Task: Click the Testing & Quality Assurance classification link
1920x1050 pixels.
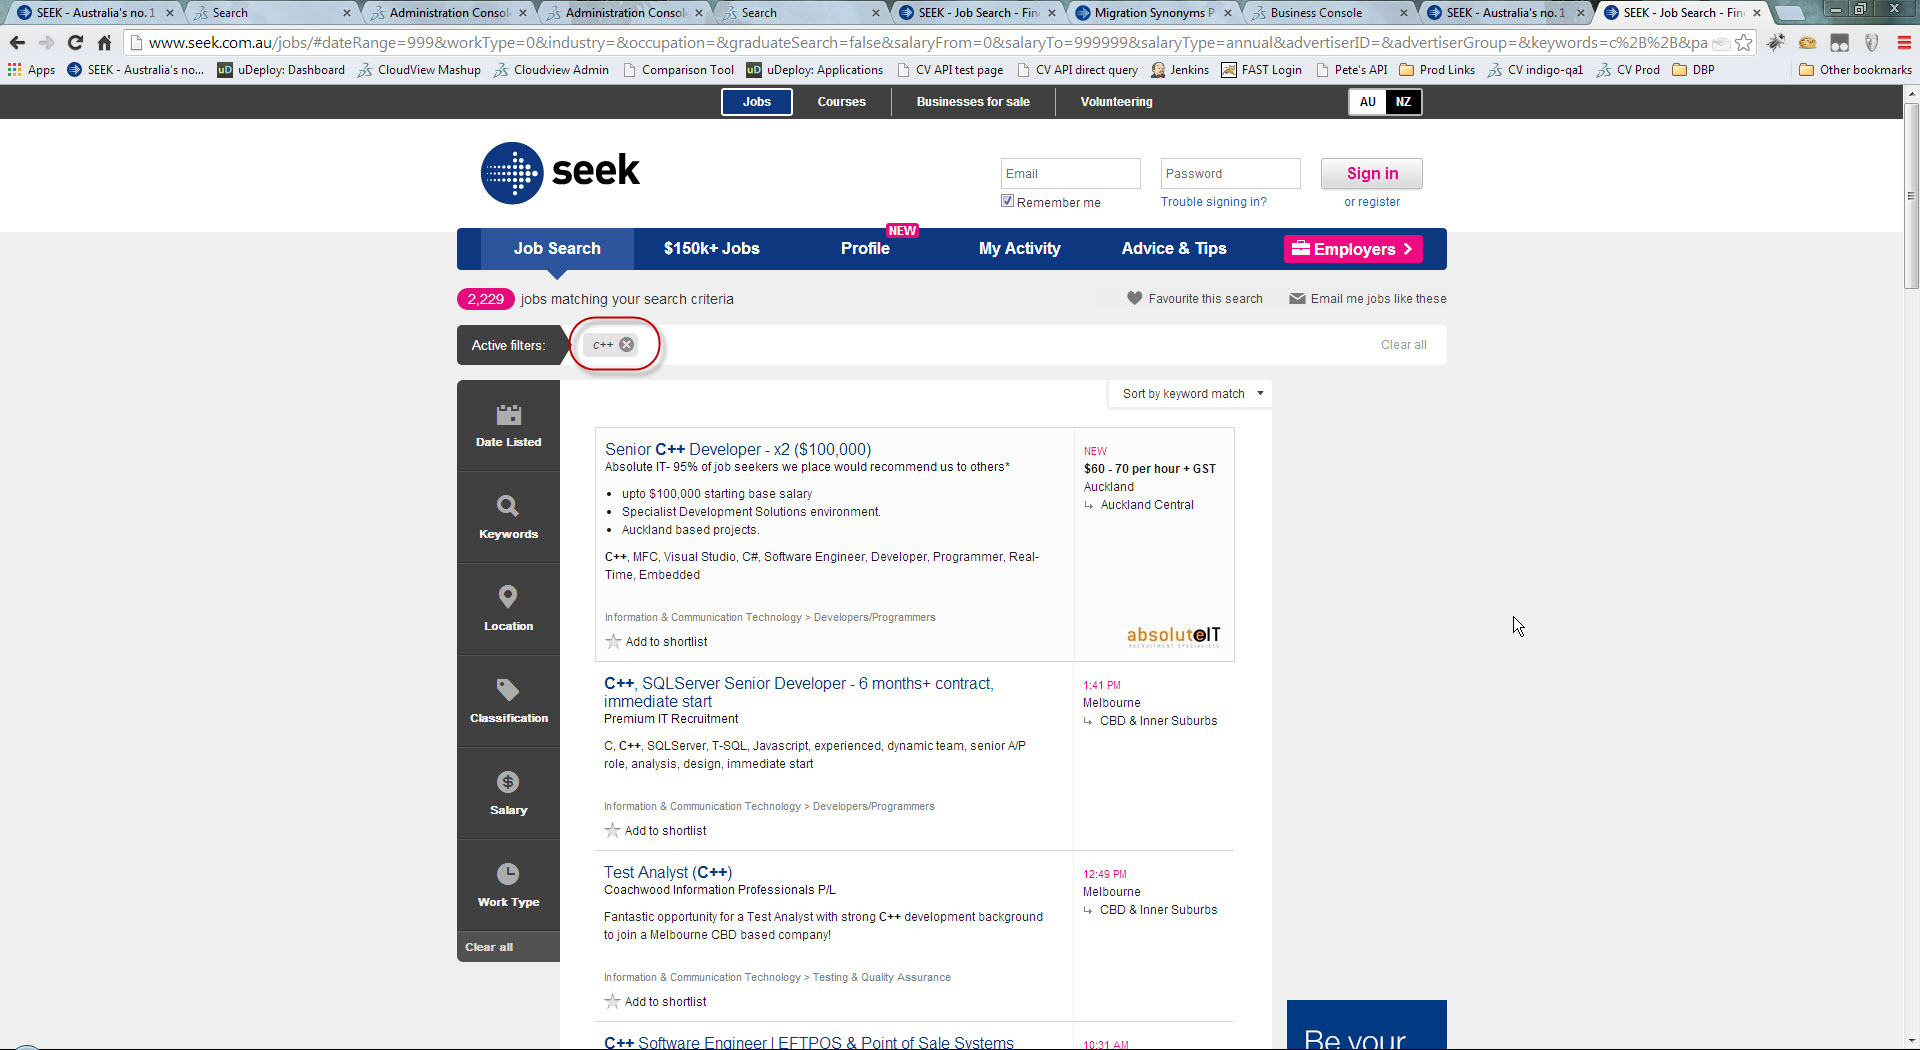Action: (x=881, y=977)
